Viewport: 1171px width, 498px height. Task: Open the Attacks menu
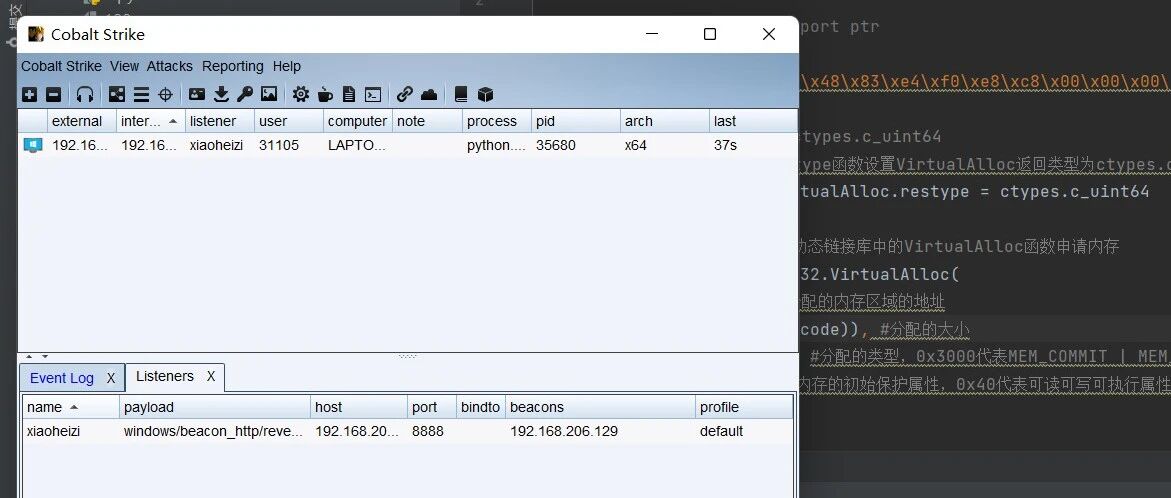[170, 66]
